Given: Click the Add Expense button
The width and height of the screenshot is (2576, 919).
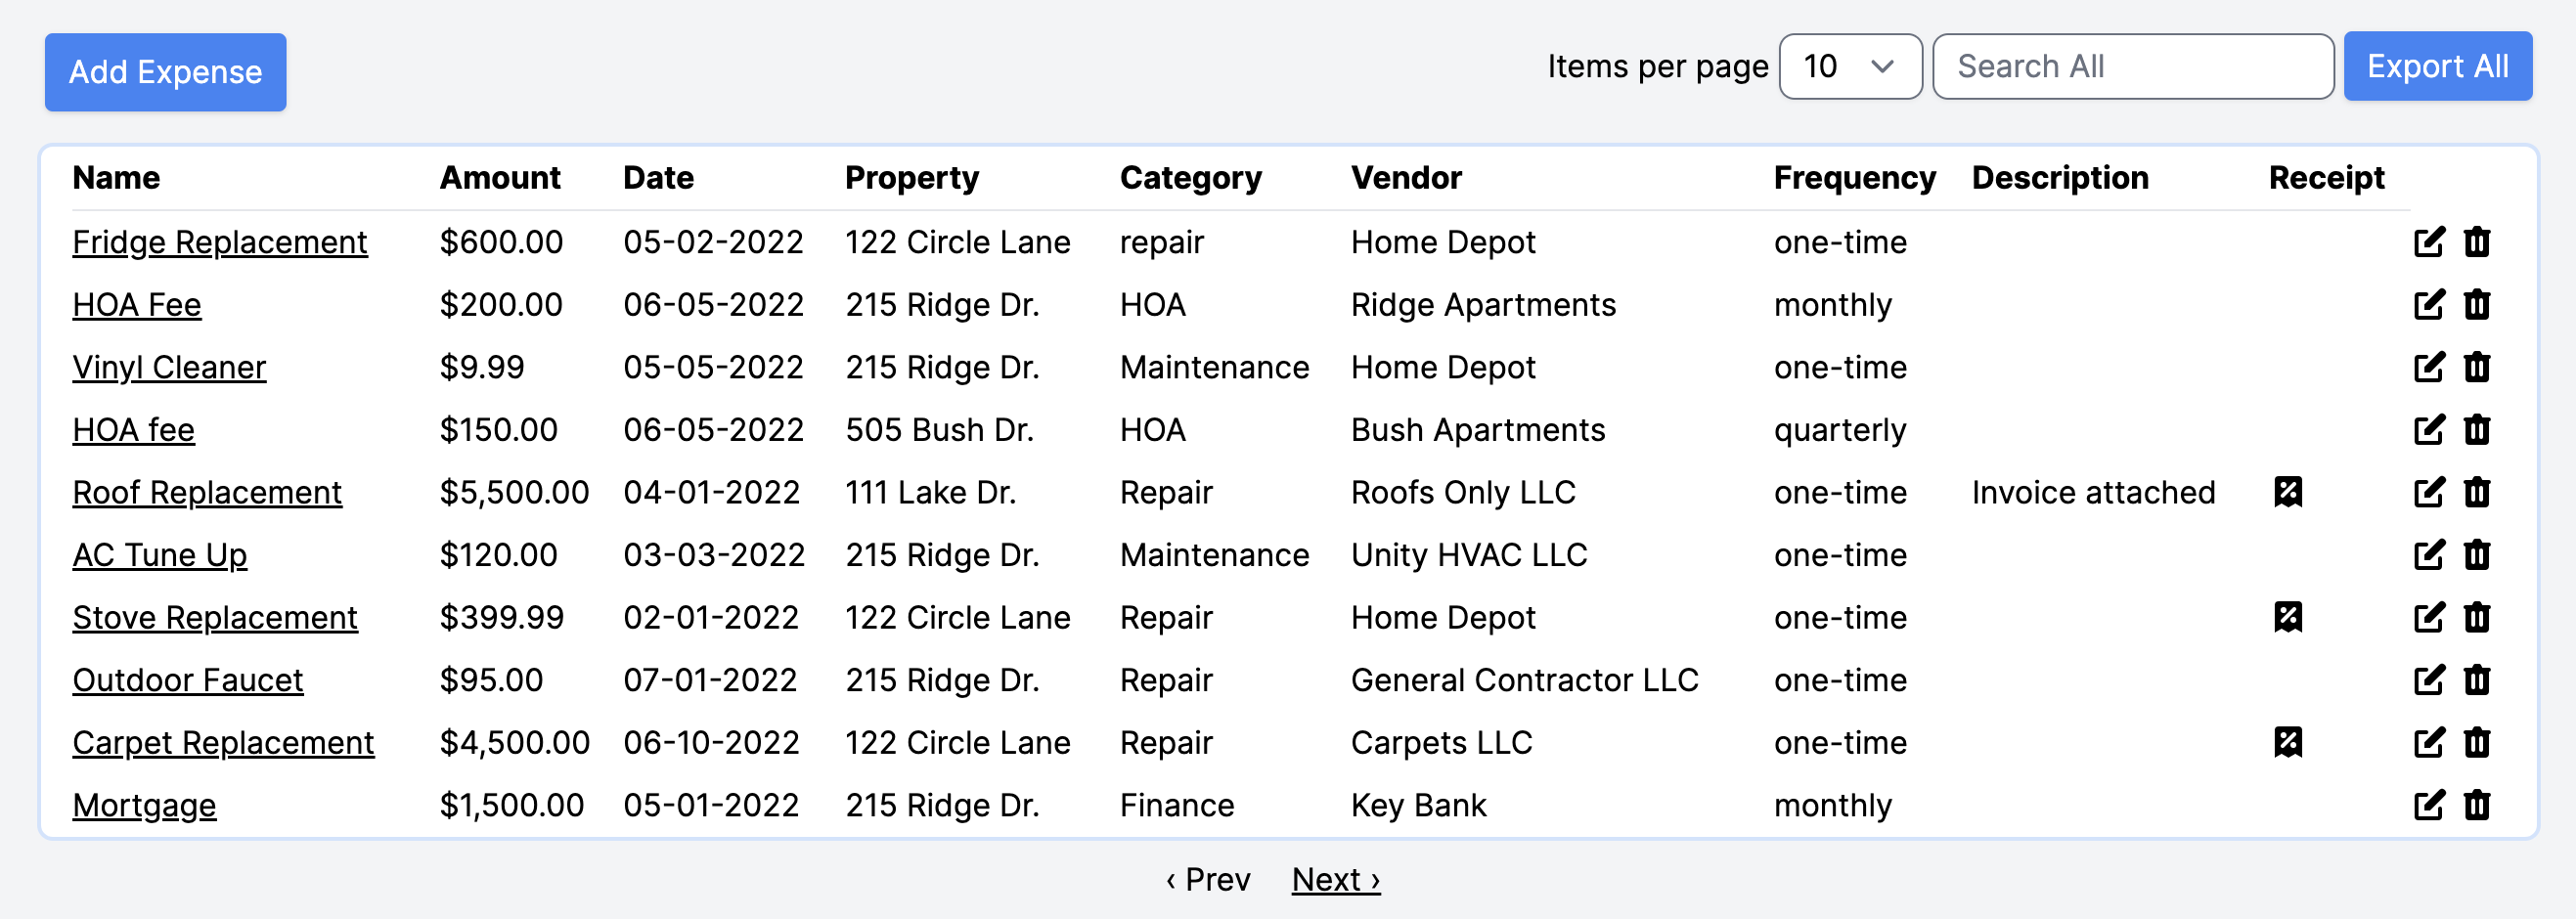Looking at the screenshot, I should click(x=165, y=72).
